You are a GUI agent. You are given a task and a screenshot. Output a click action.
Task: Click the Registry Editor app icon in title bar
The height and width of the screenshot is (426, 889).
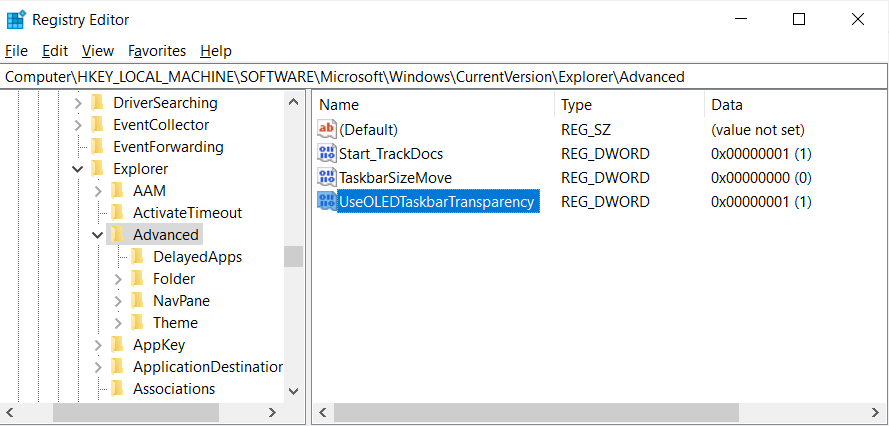(x=16, y=19)
